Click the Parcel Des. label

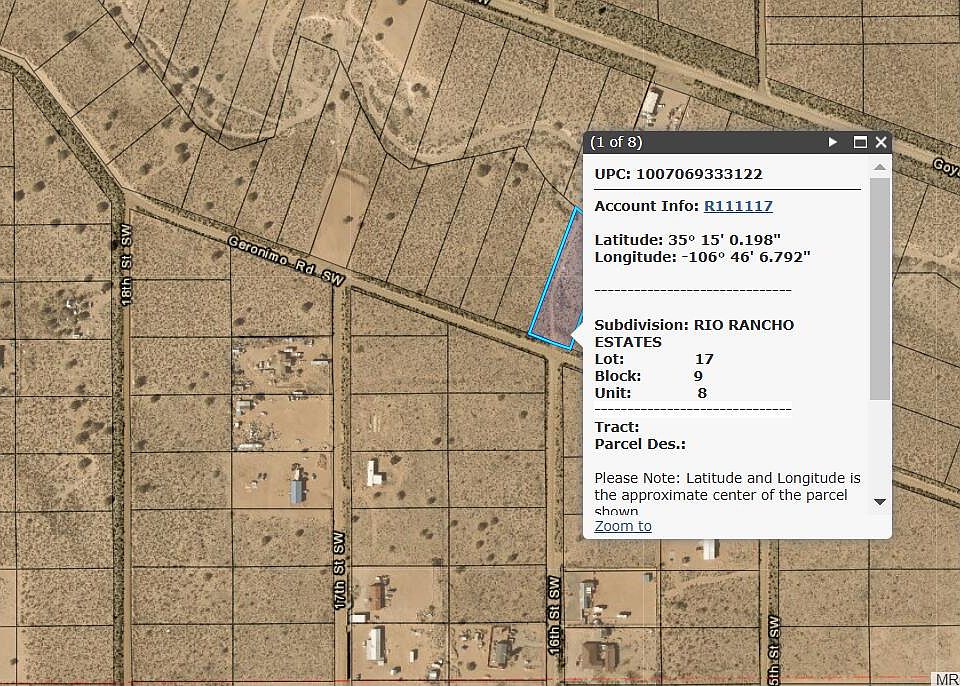click(640, 444)
